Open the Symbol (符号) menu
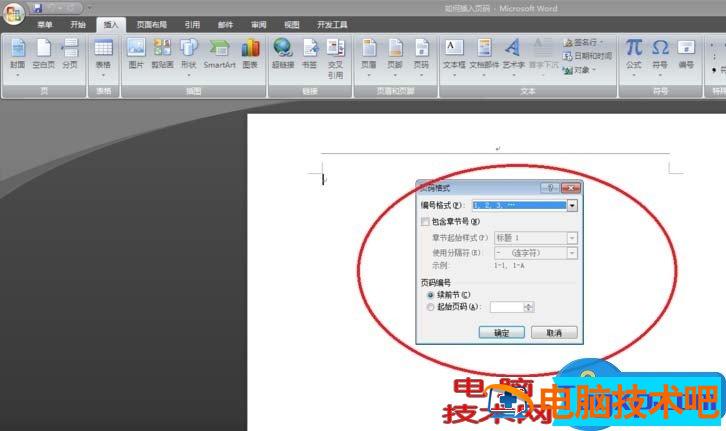The image size is (726, 431). [660, 56]
